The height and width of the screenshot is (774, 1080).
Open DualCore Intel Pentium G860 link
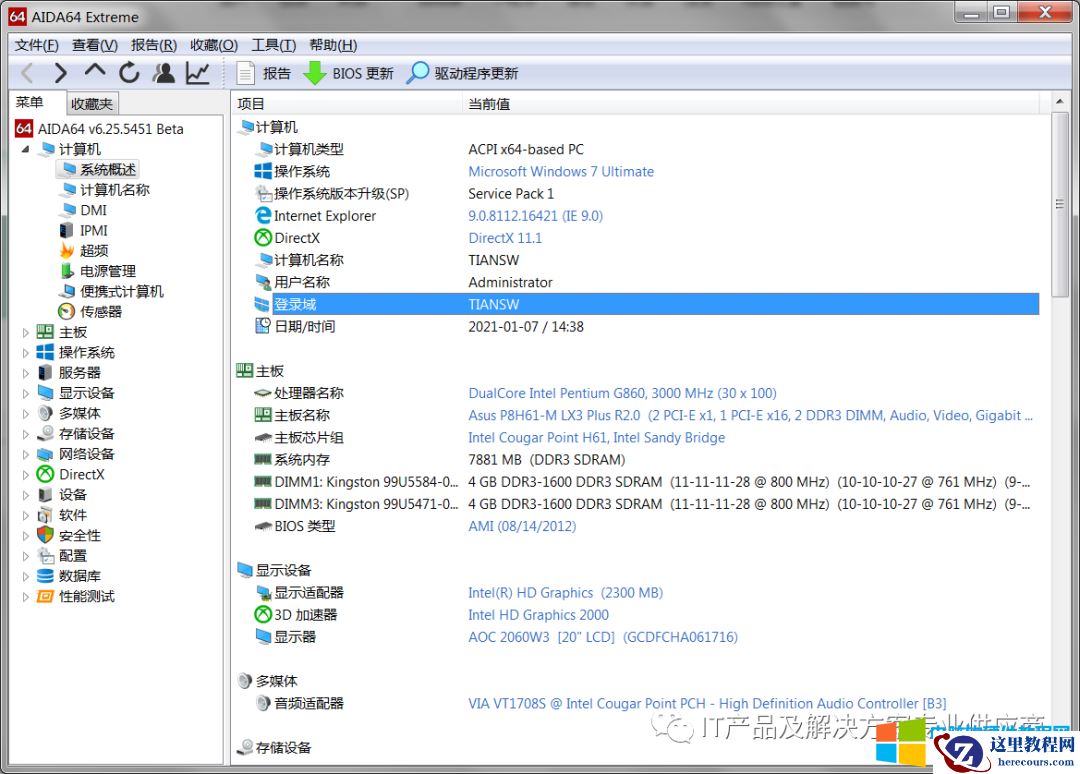622,393
